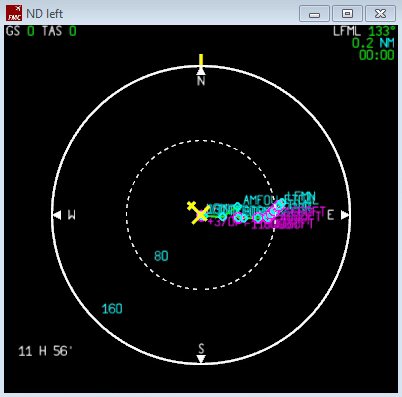Click the FMC app icon in title bar
This screenshot has height=397, width=402.
[x=14, y=13]
